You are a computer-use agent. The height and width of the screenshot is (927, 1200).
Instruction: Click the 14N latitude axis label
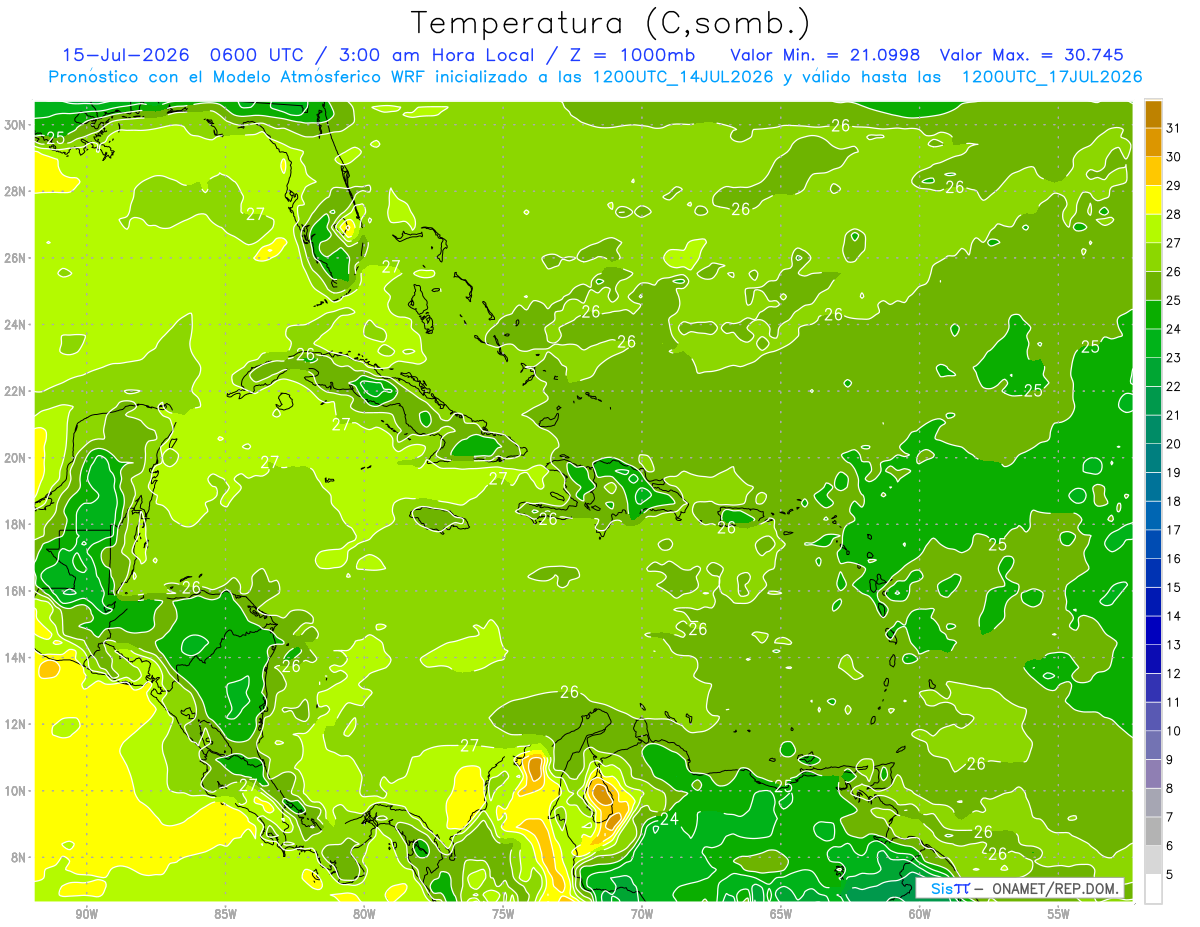click(16, 657)
